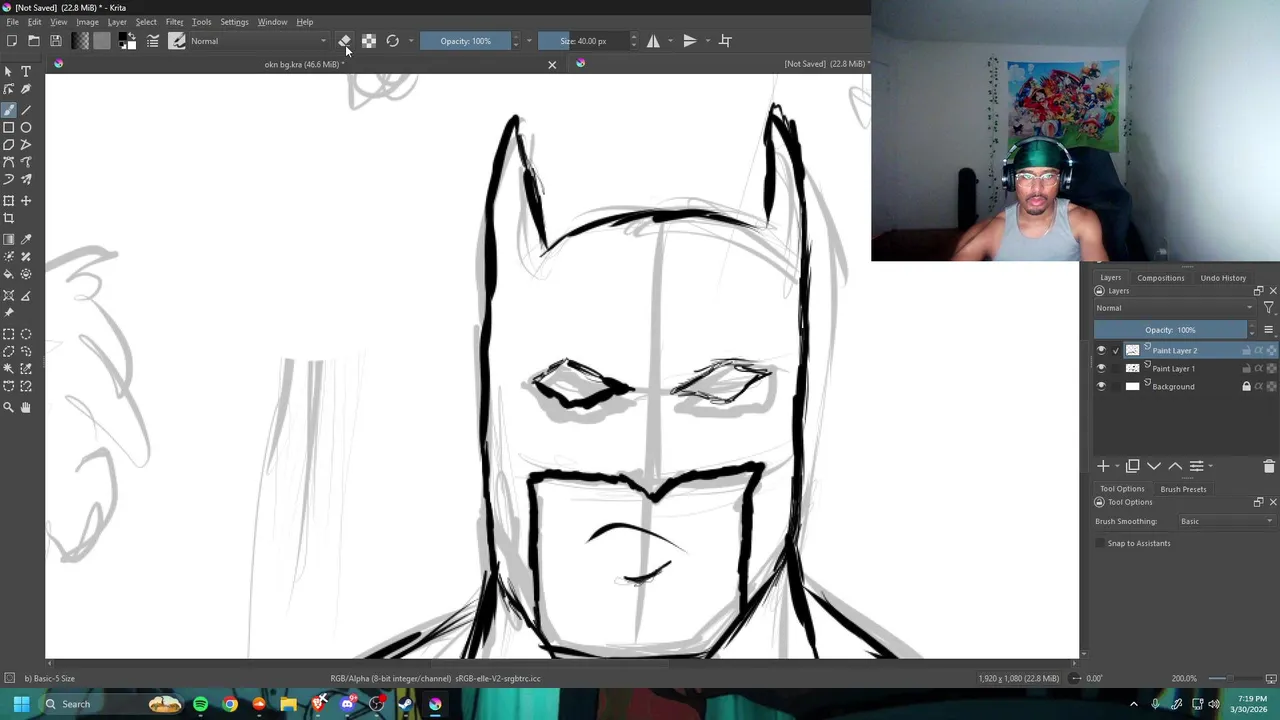Expand dropdown next to reload preset

point(411,41)
